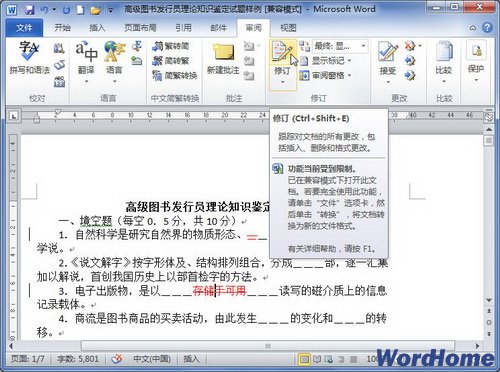500x372 pixels.
Task: Click the delete comment icon
Action: coord(249,46)
